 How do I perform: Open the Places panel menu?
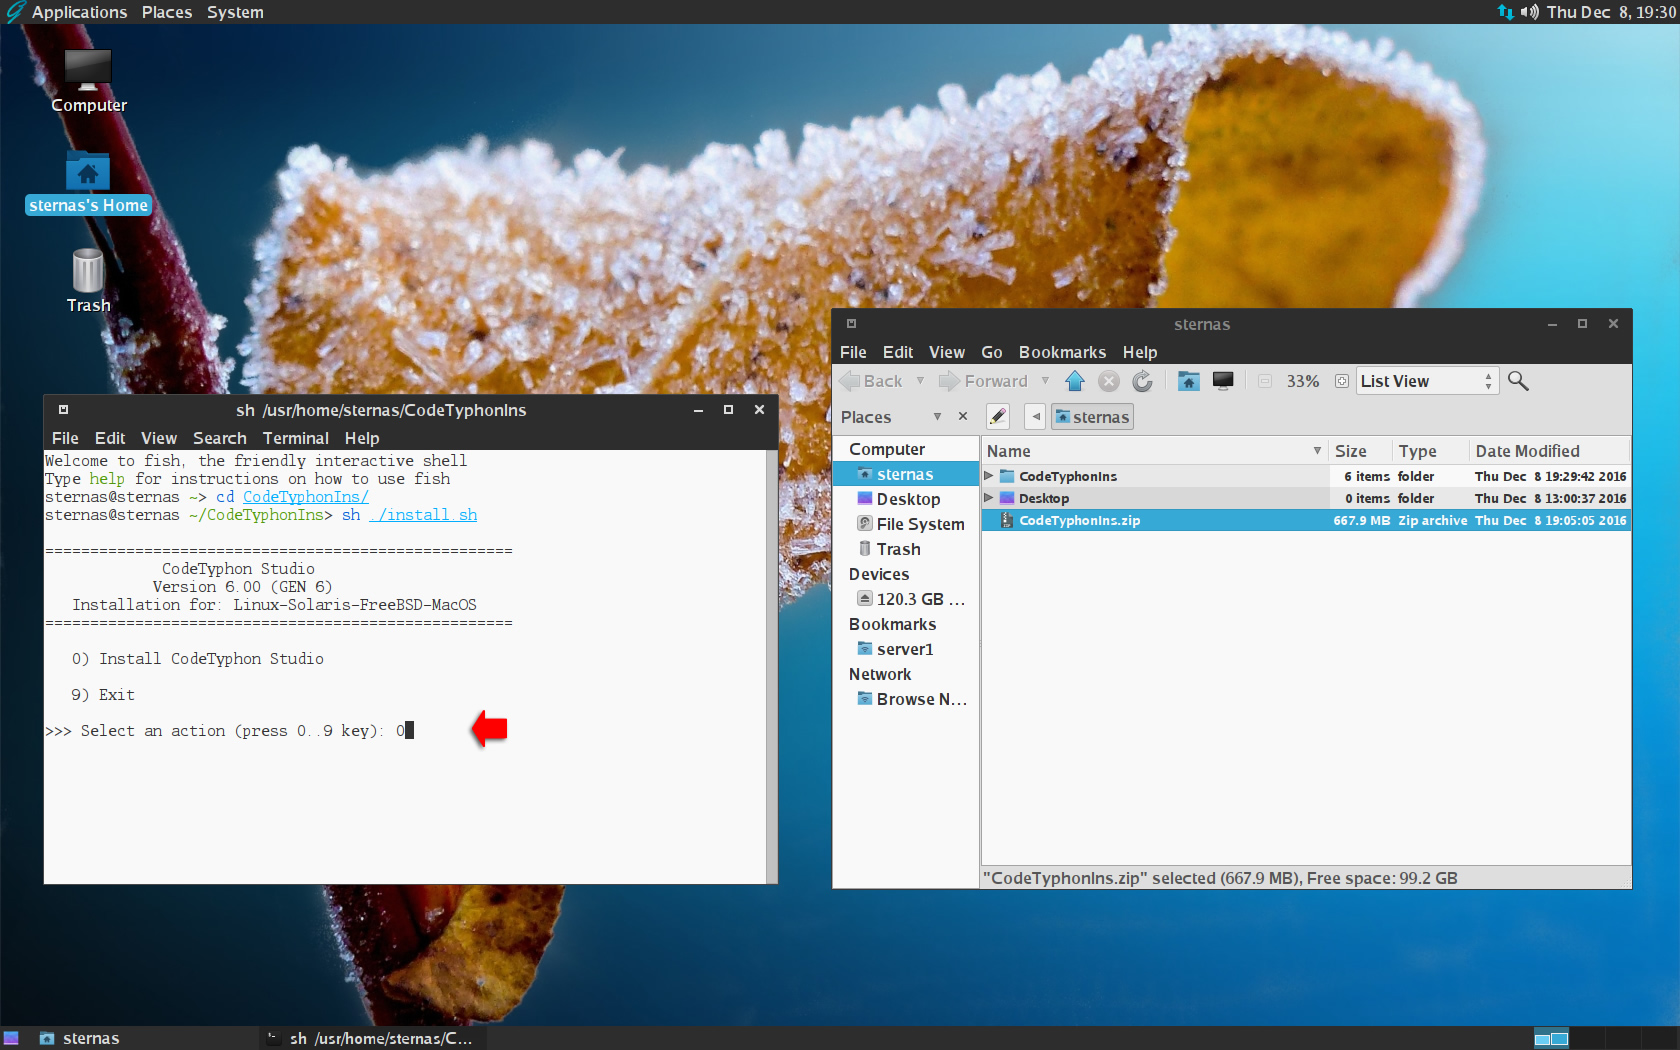167,12
